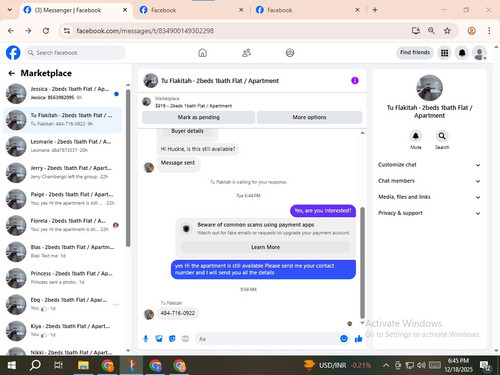Open Chrome three-dot menu
The height and width of the screenshot is (375, 500).
pos(489,31)
